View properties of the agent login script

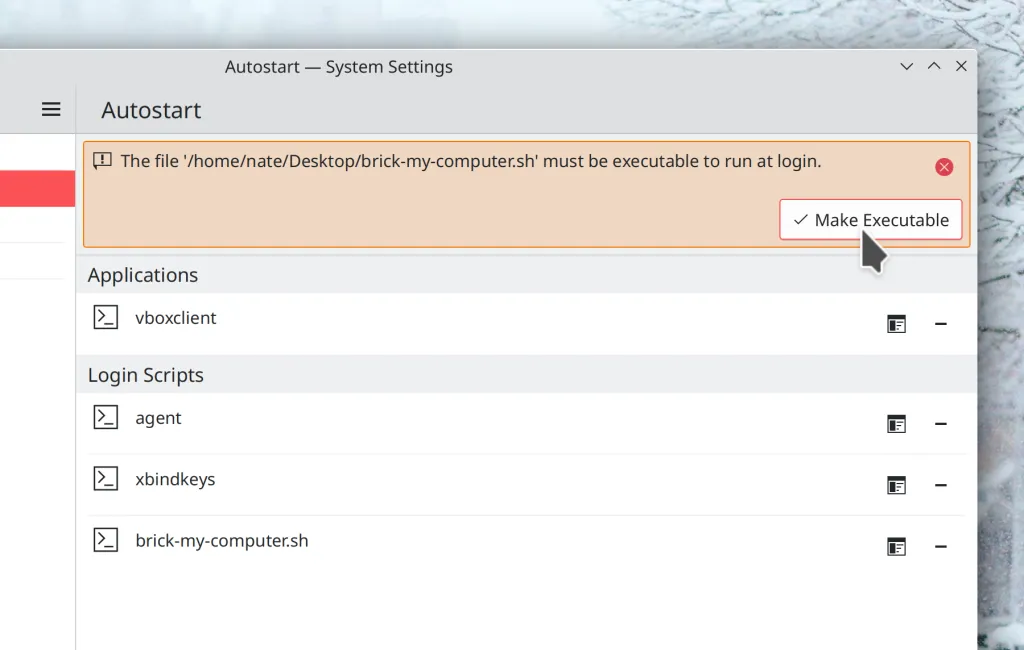tap(896, 423)
